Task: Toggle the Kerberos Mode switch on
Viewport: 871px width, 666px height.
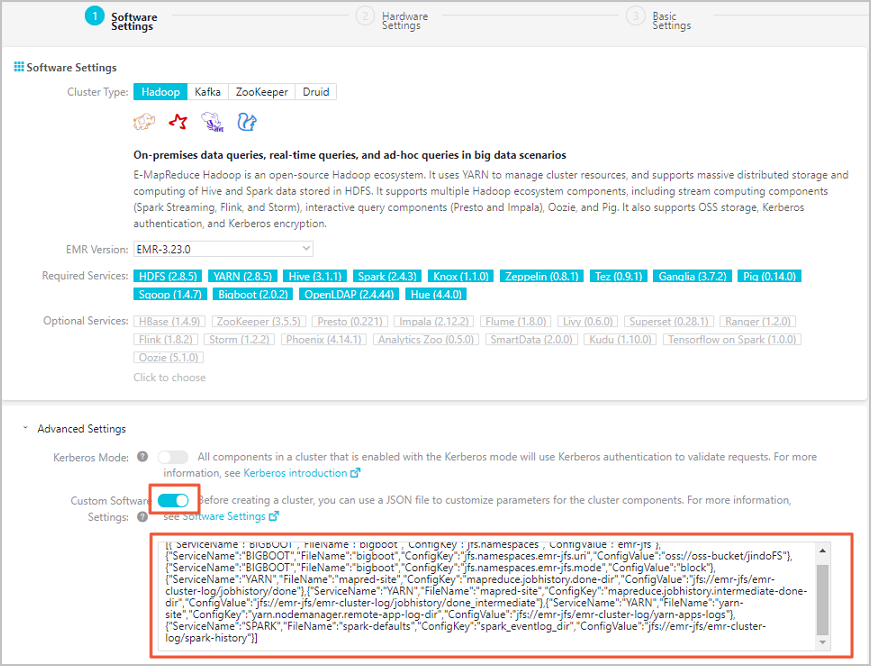Action: pos(172,456)
